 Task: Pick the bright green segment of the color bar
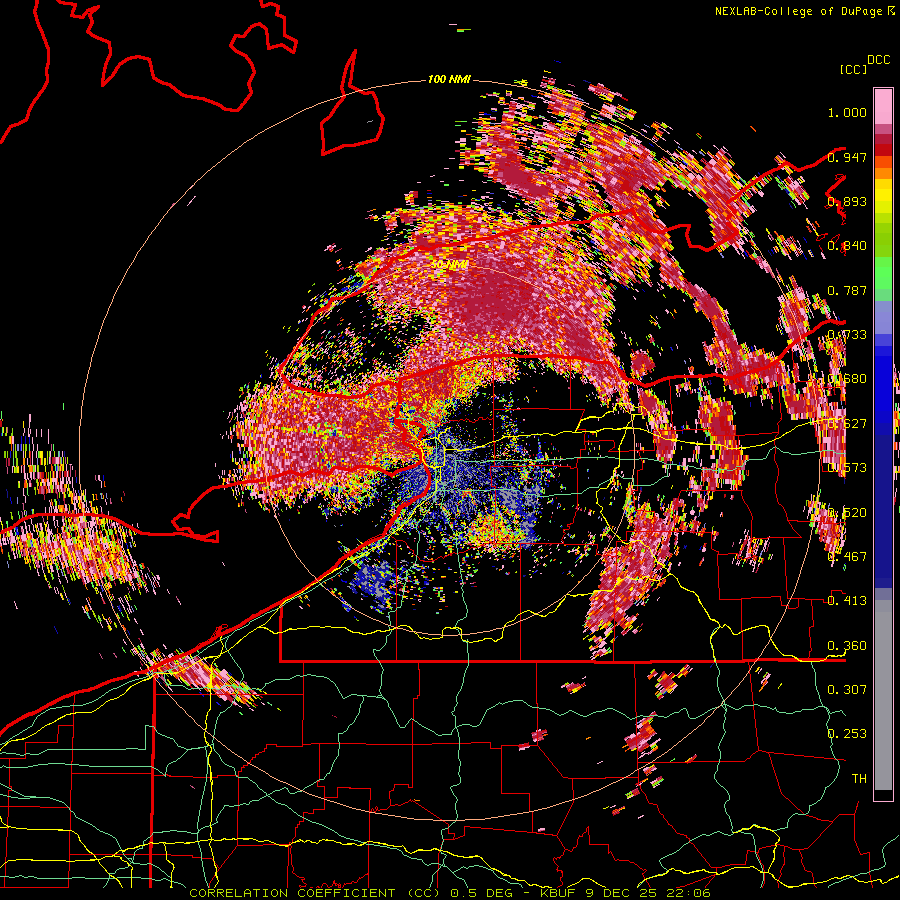tap(883, 273)
